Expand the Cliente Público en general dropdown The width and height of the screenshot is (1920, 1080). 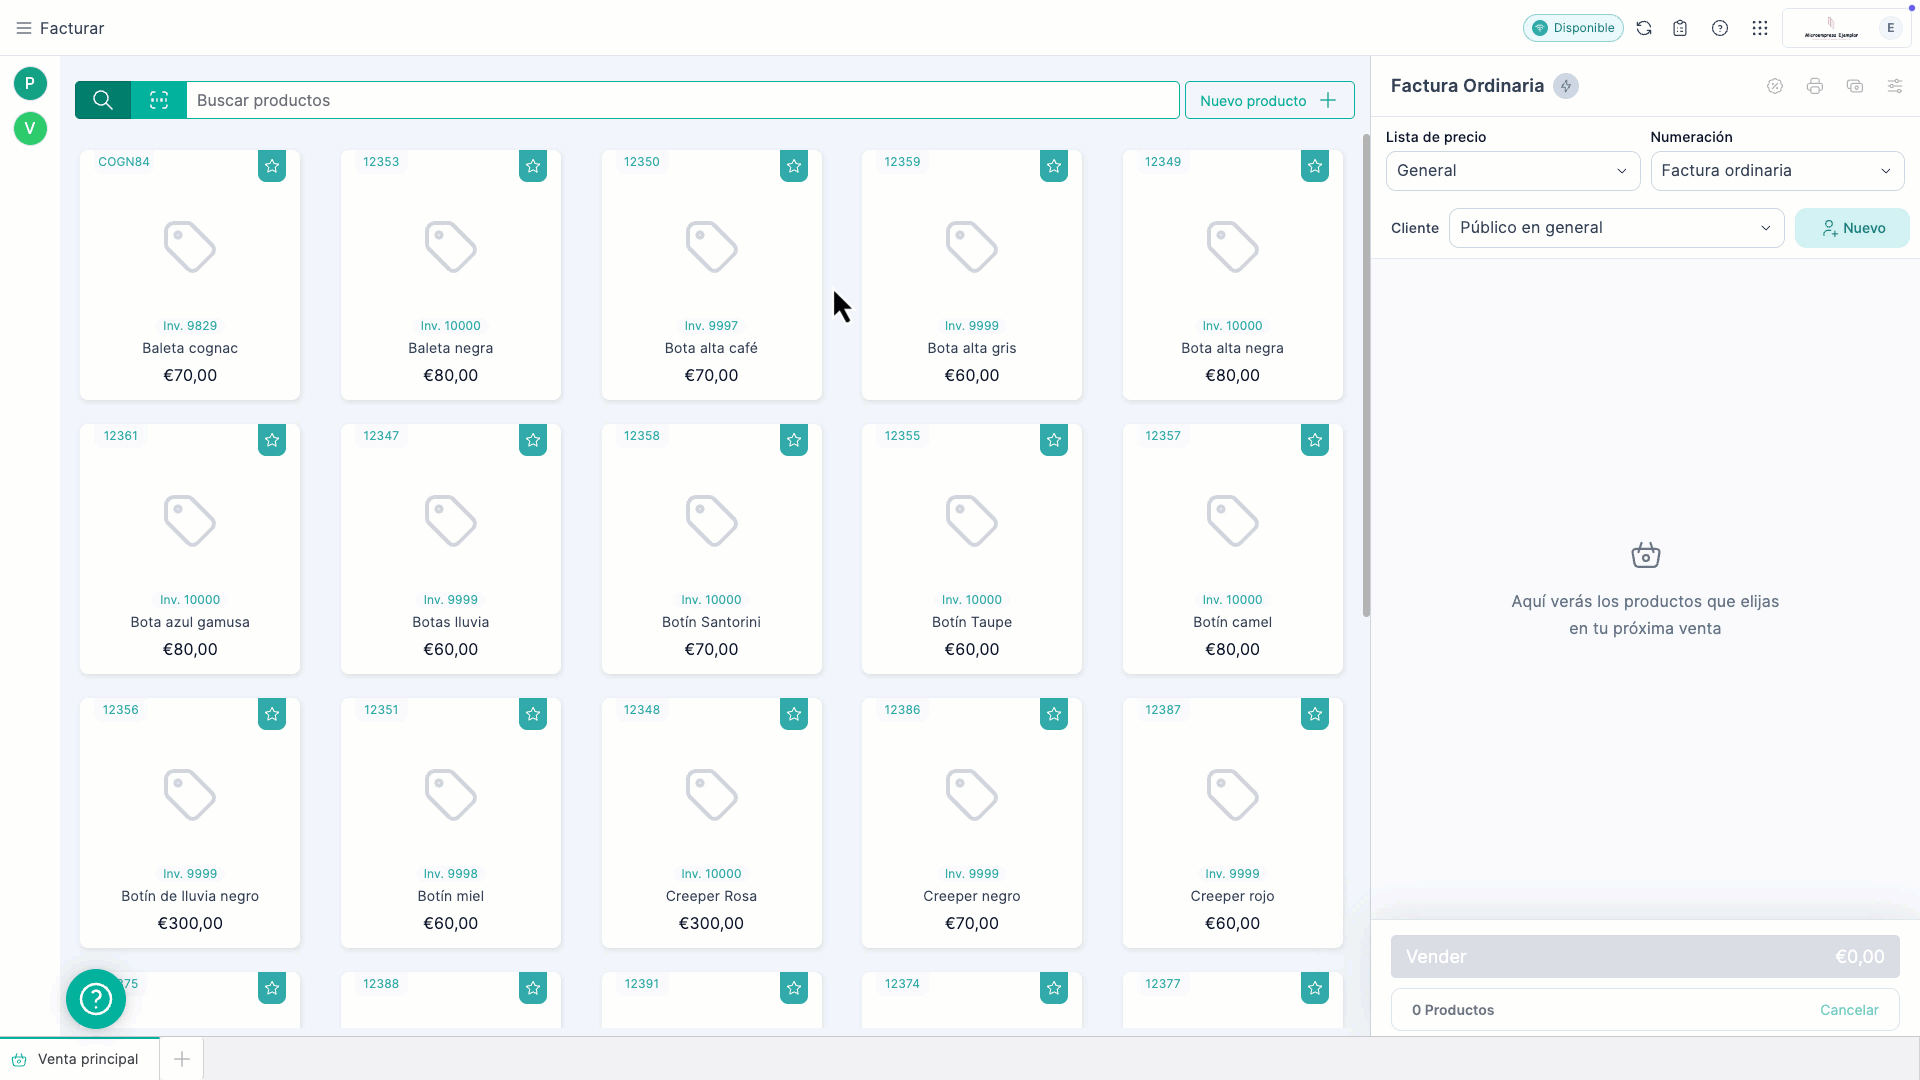click(1615, 228)
